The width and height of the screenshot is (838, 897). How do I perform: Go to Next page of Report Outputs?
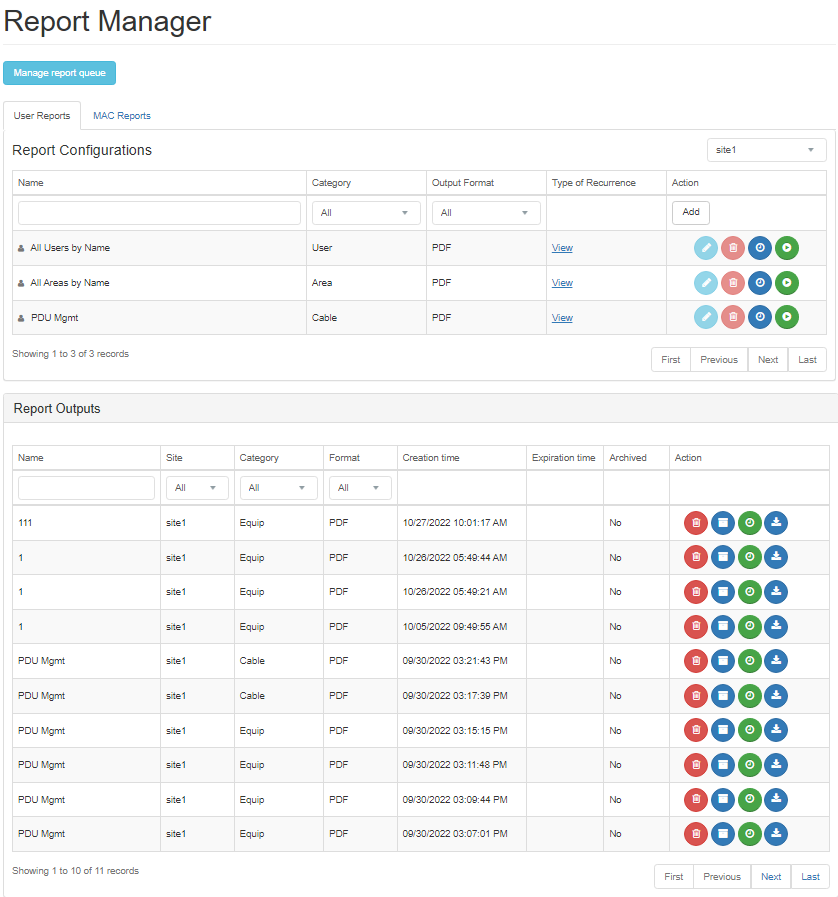point(771,876)
